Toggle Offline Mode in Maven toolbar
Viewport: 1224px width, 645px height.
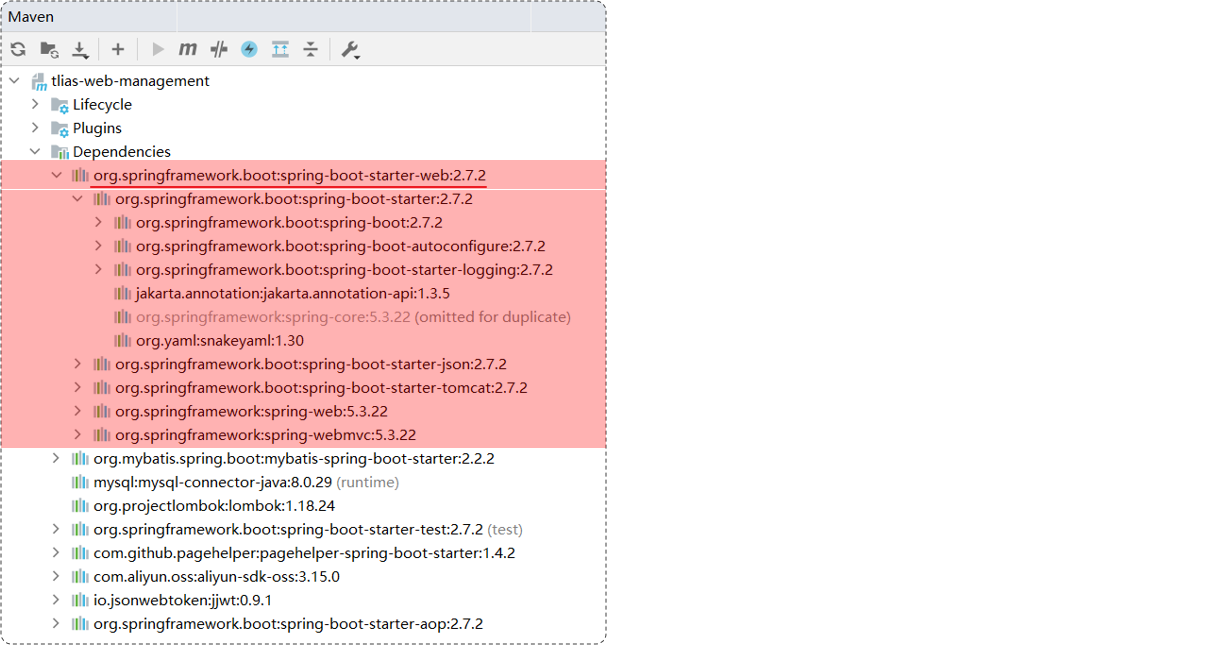[x=219, y=49]
